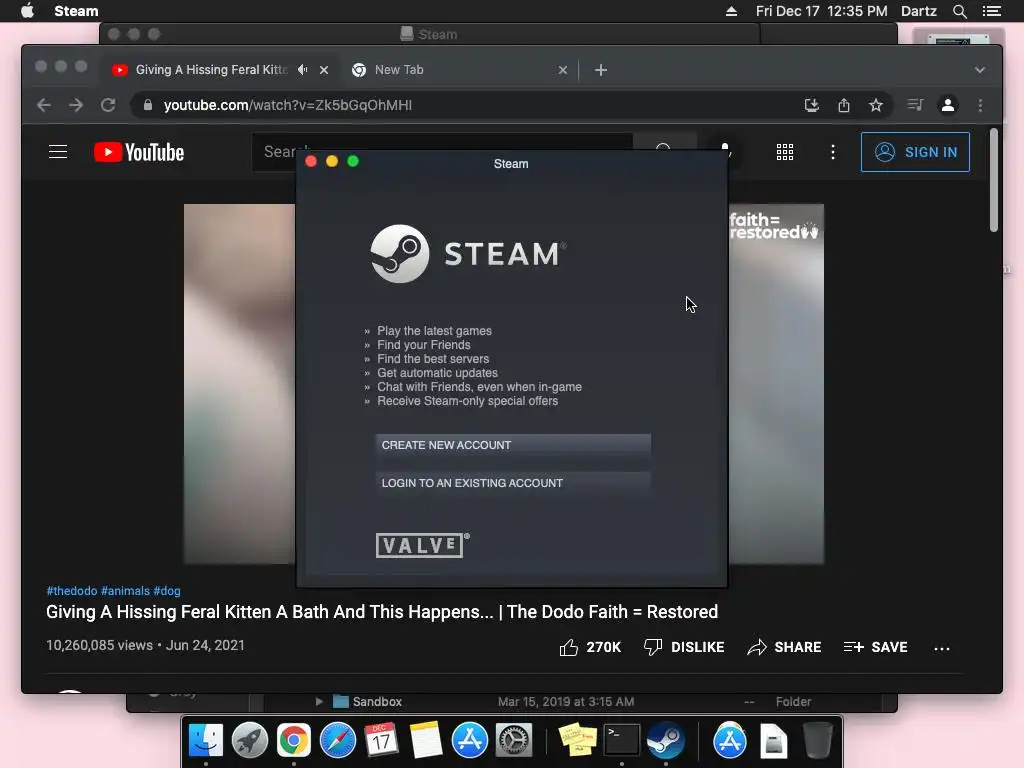Open YouTube hamburger guide menu
The image size is (1024, 768).
coord(58,152)
